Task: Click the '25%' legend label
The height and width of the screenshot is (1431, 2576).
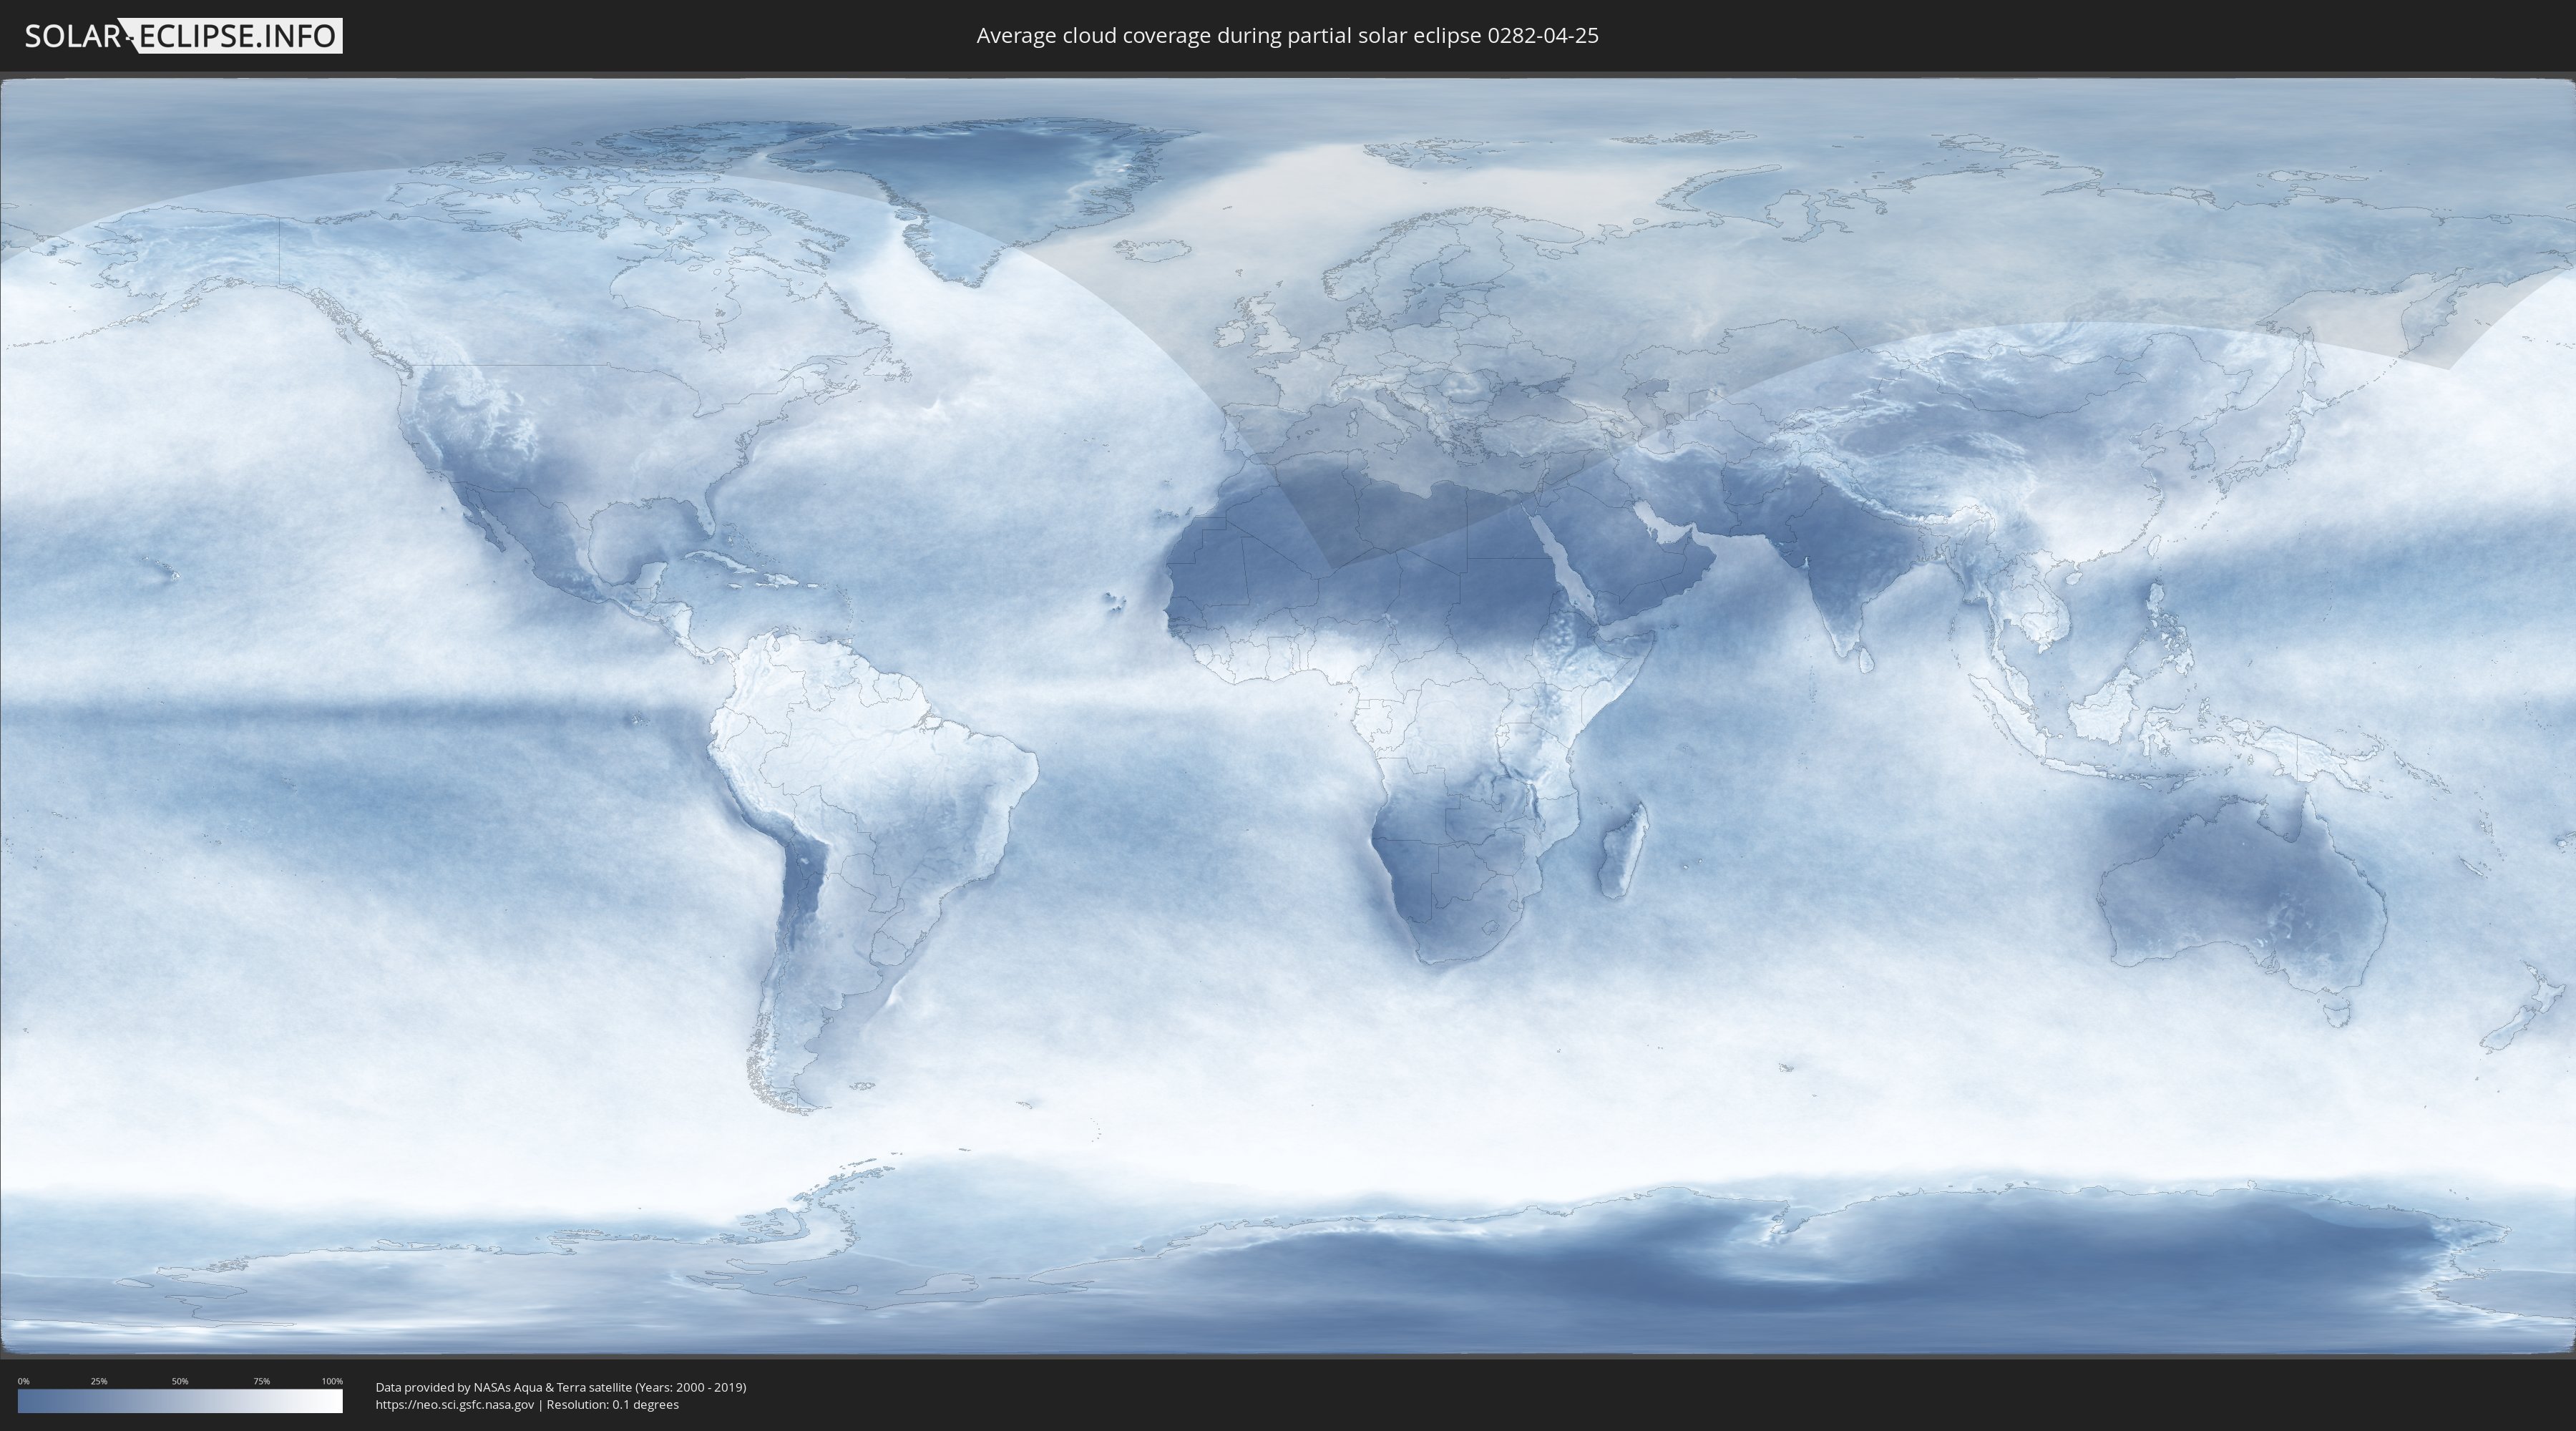Action: coord(99,1381)
